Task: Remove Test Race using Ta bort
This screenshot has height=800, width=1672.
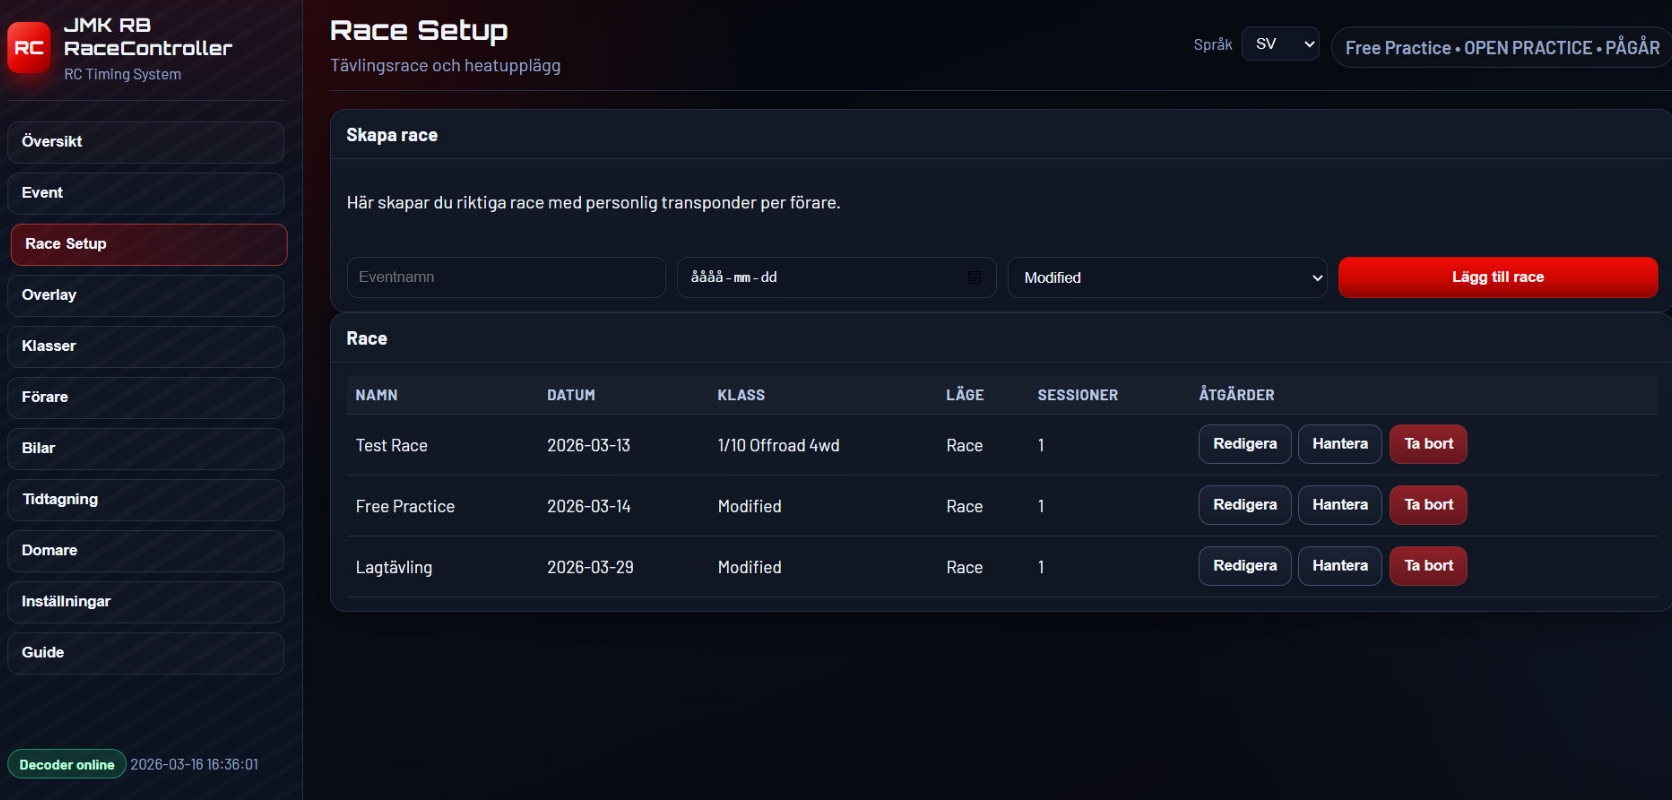Action: tap(1428, 444)
